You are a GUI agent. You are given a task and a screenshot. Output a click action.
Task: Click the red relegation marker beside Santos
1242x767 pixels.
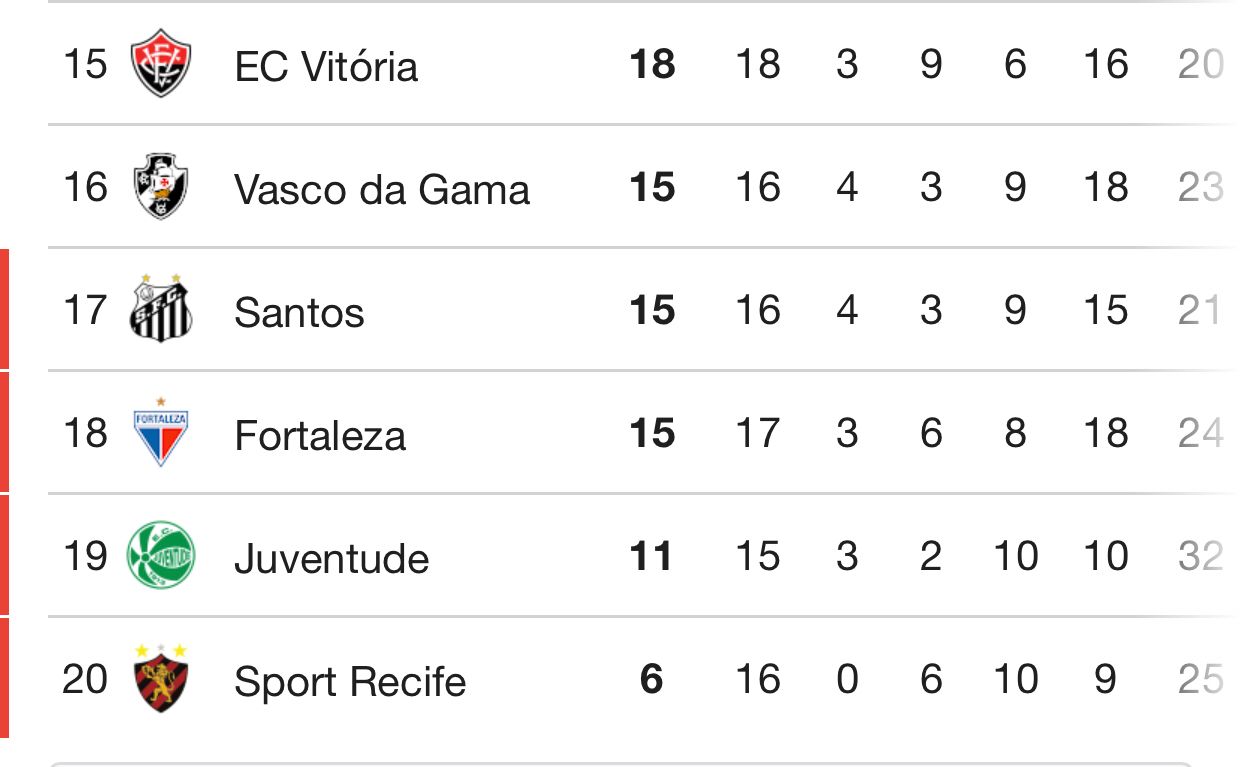[4, 309]
